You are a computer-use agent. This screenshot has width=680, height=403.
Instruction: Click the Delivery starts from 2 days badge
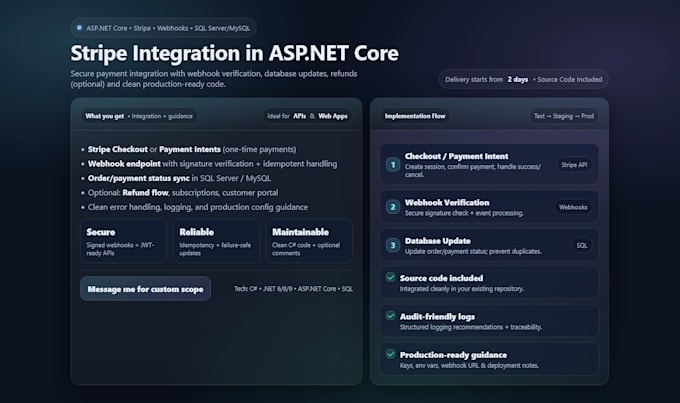pos(523,79)
